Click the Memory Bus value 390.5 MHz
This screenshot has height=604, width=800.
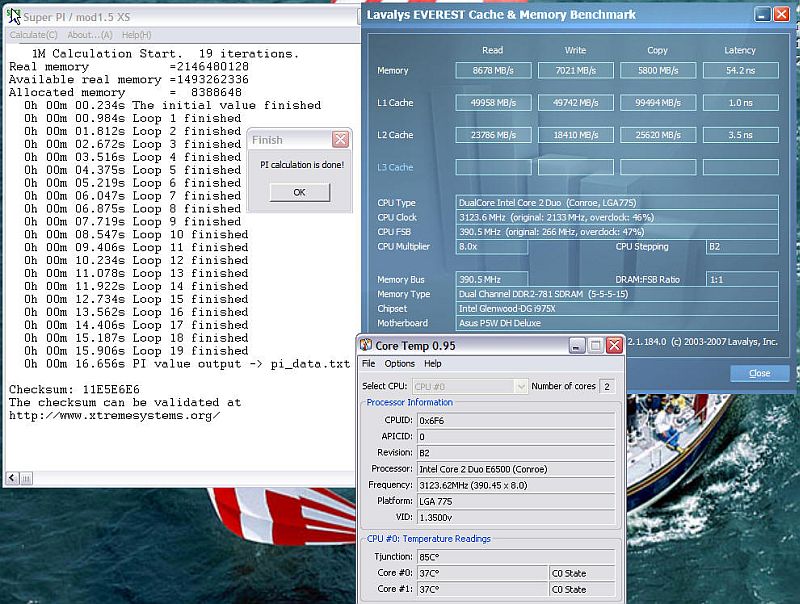[491, 280]
